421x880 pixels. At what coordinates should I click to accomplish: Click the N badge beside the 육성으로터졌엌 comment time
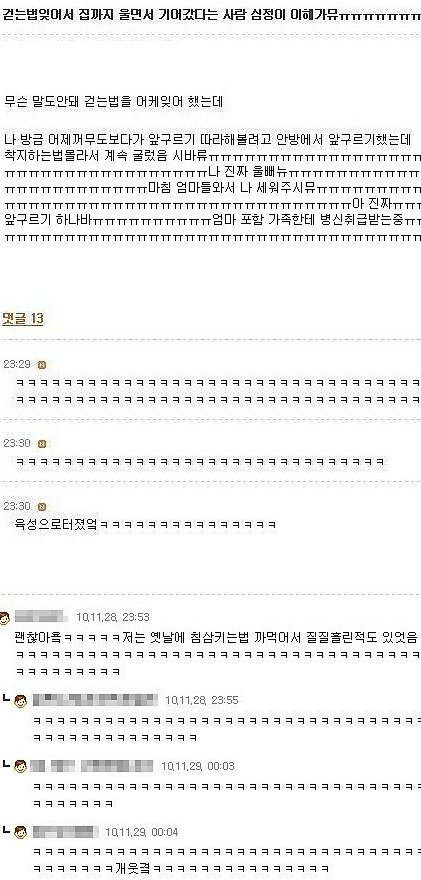pyautogui.click(x=41, y=507)
